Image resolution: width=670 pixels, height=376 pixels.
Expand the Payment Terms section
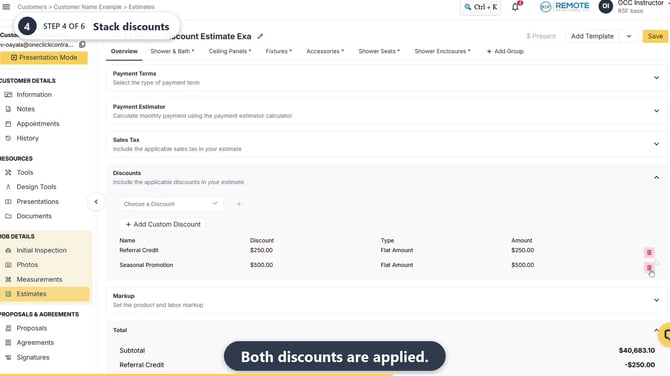pyautogui.click(x=656, y=78)
